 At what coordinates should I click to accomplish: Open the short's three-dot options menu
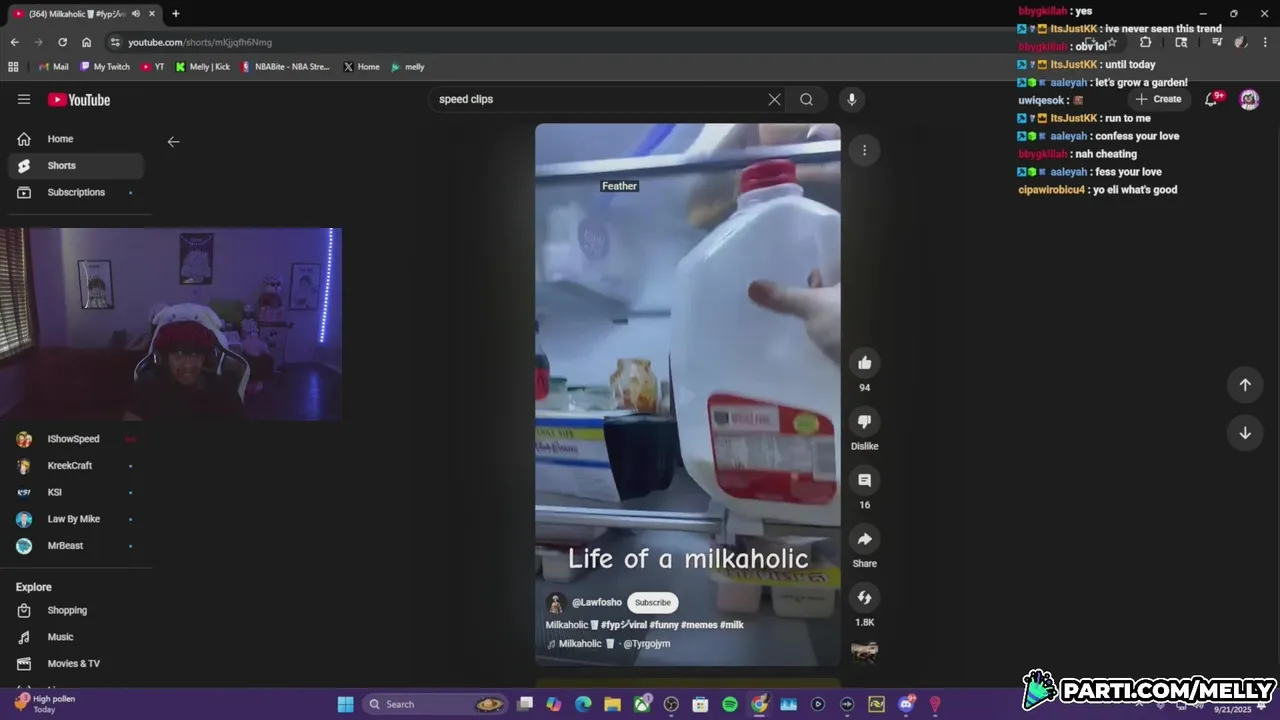coord(864,150)
